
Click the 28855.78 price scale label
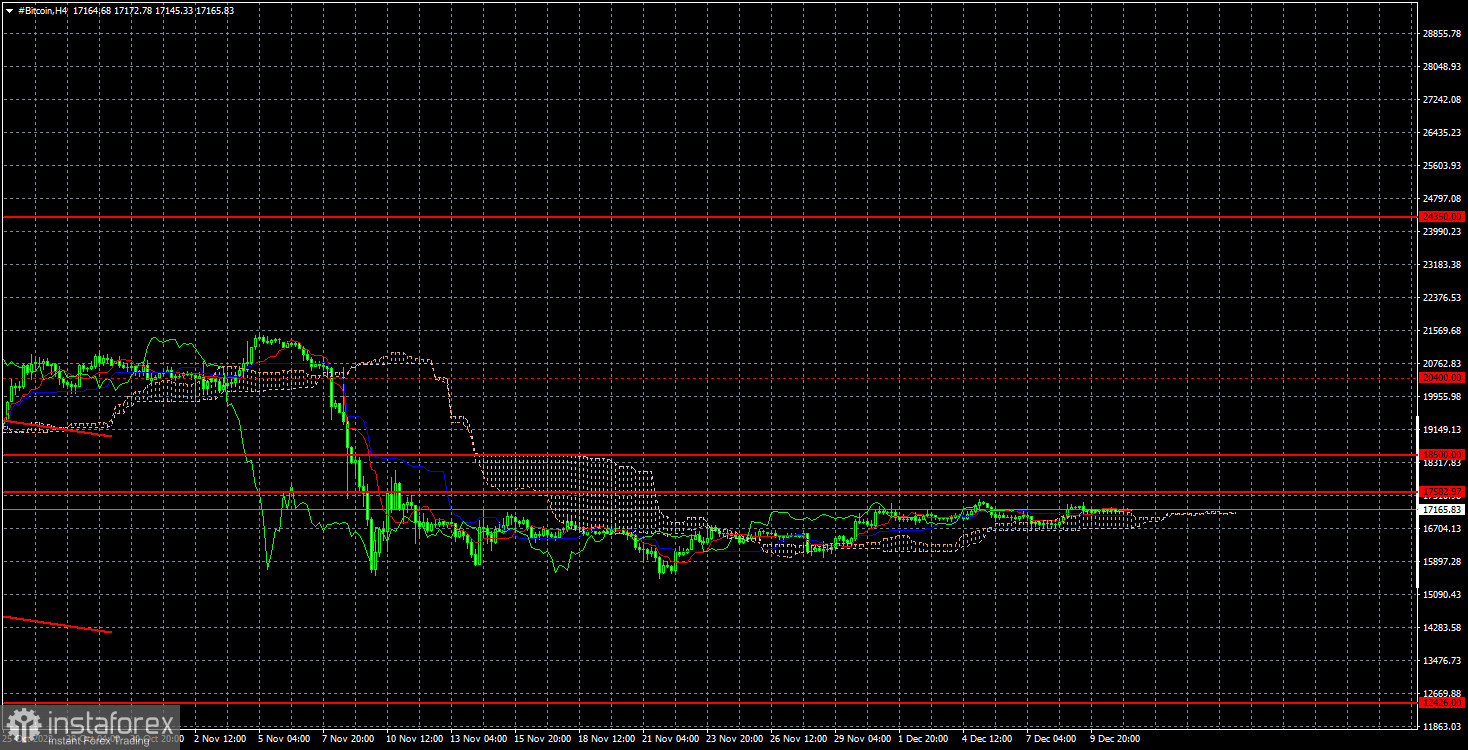click(x=1442, y=33)
